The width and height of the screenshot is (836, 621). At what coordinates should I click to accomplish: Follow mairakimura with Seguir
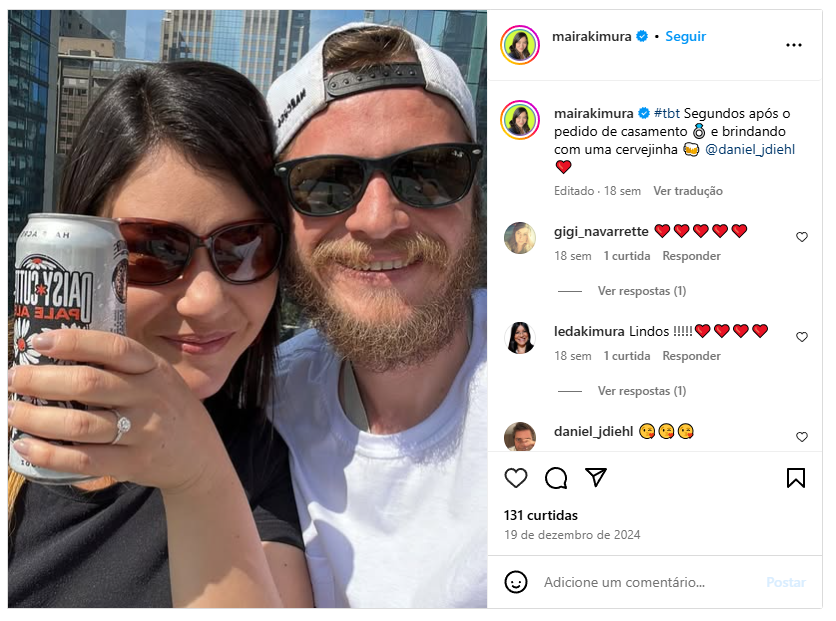[x=685, y=36]
